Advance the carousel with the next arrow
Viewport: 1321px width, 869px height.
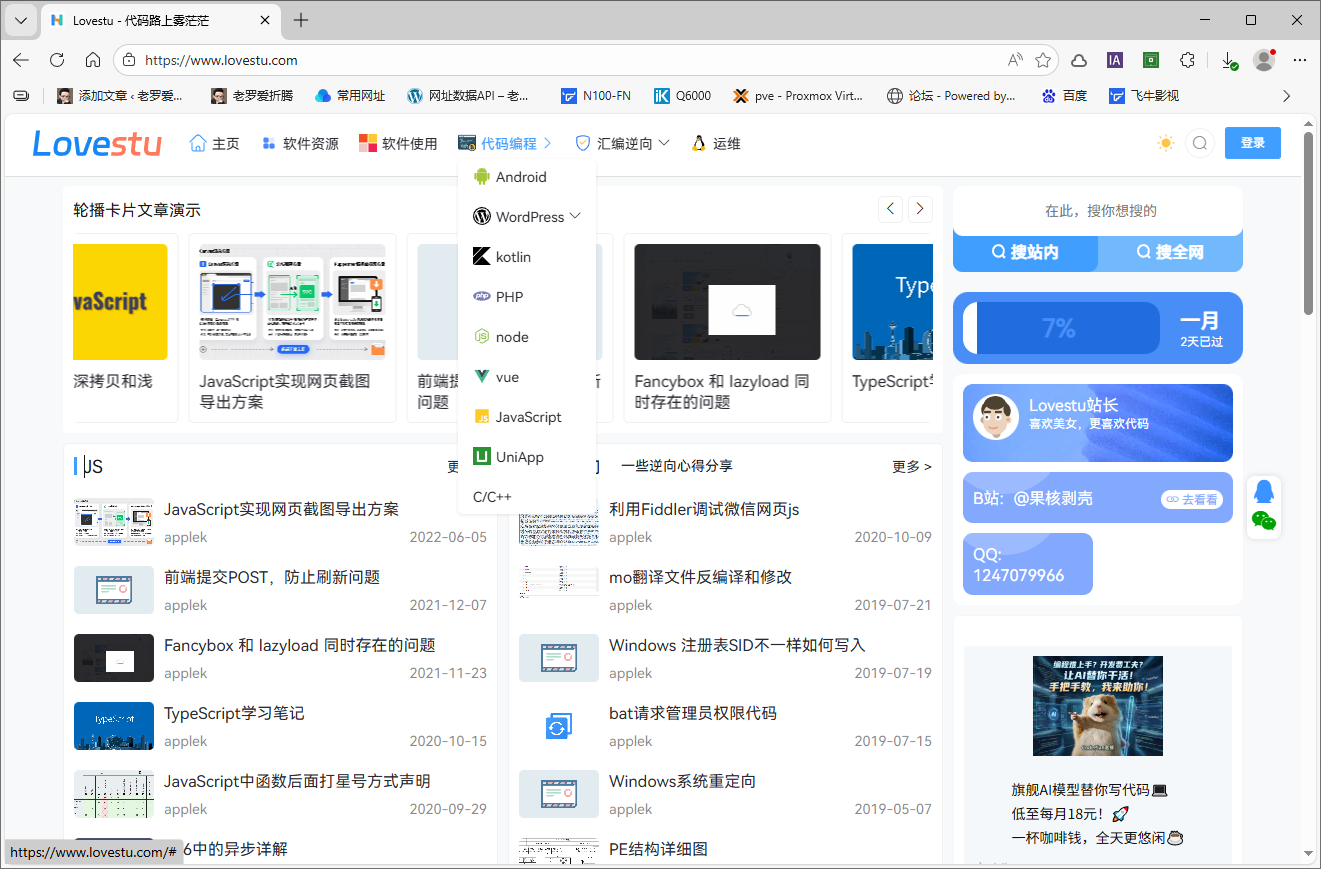coord(919,208)
